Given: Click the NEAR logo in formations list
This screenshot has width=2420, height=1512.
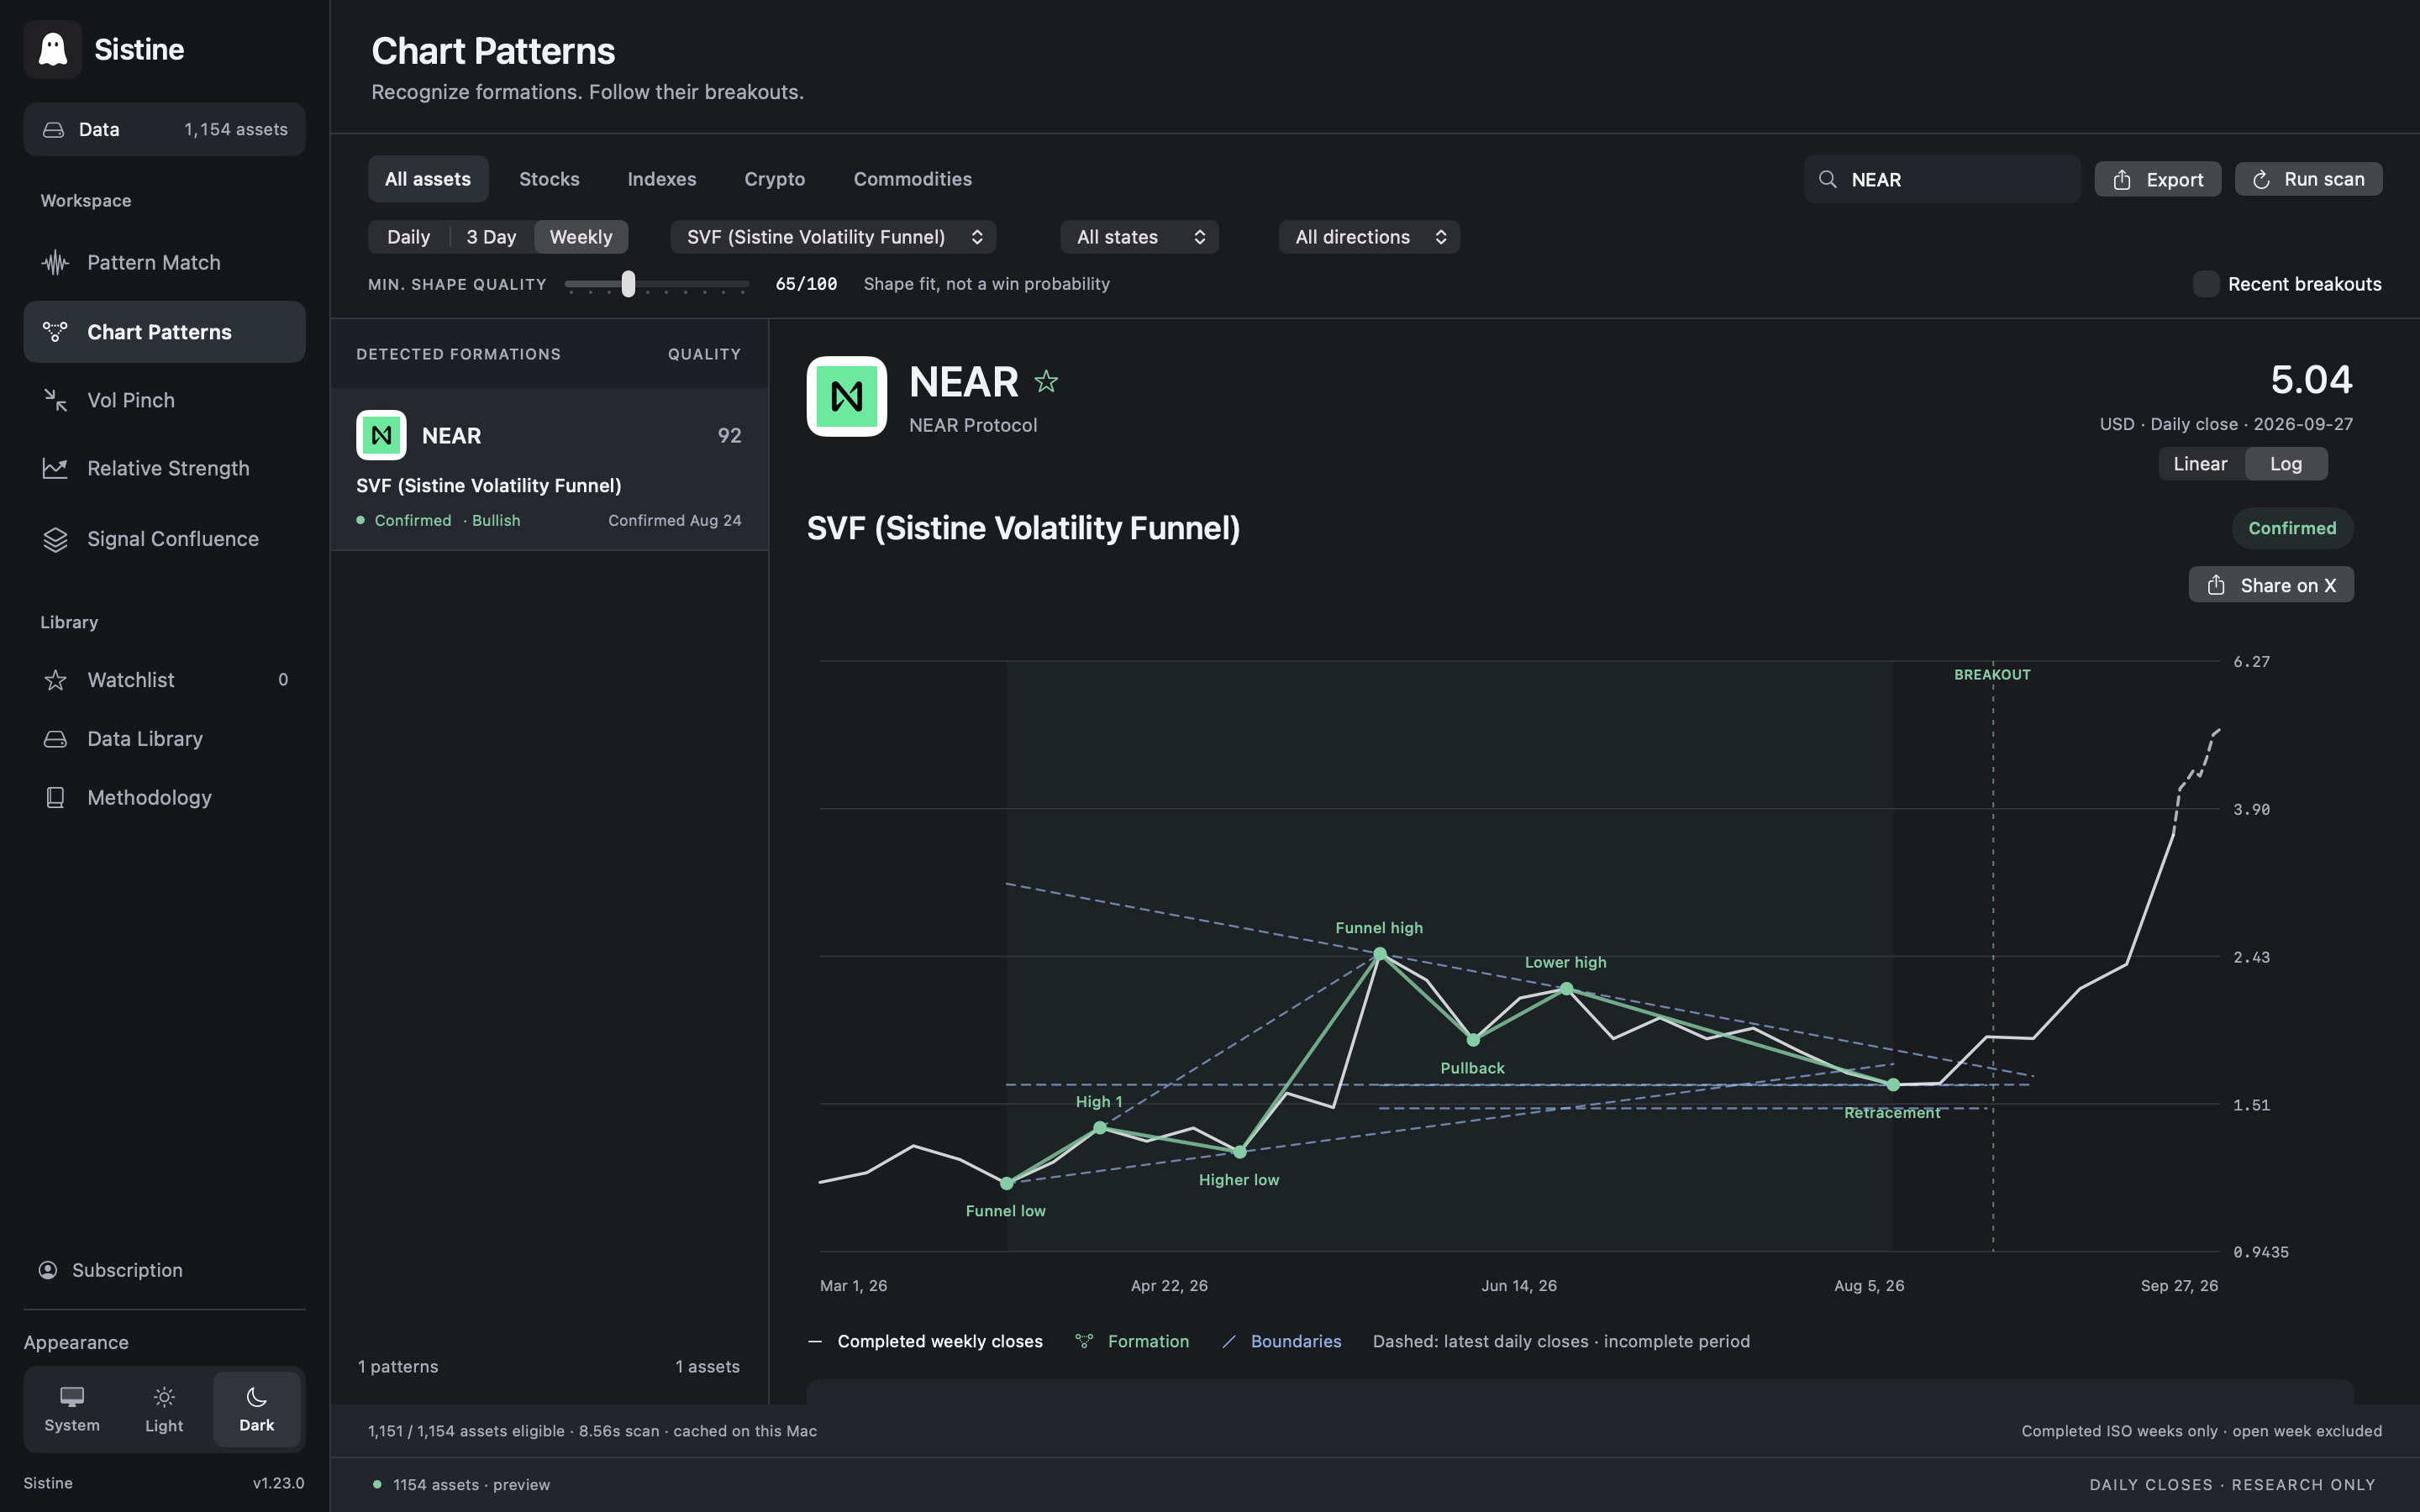Looking at the screenshot, I should (381, 435).
